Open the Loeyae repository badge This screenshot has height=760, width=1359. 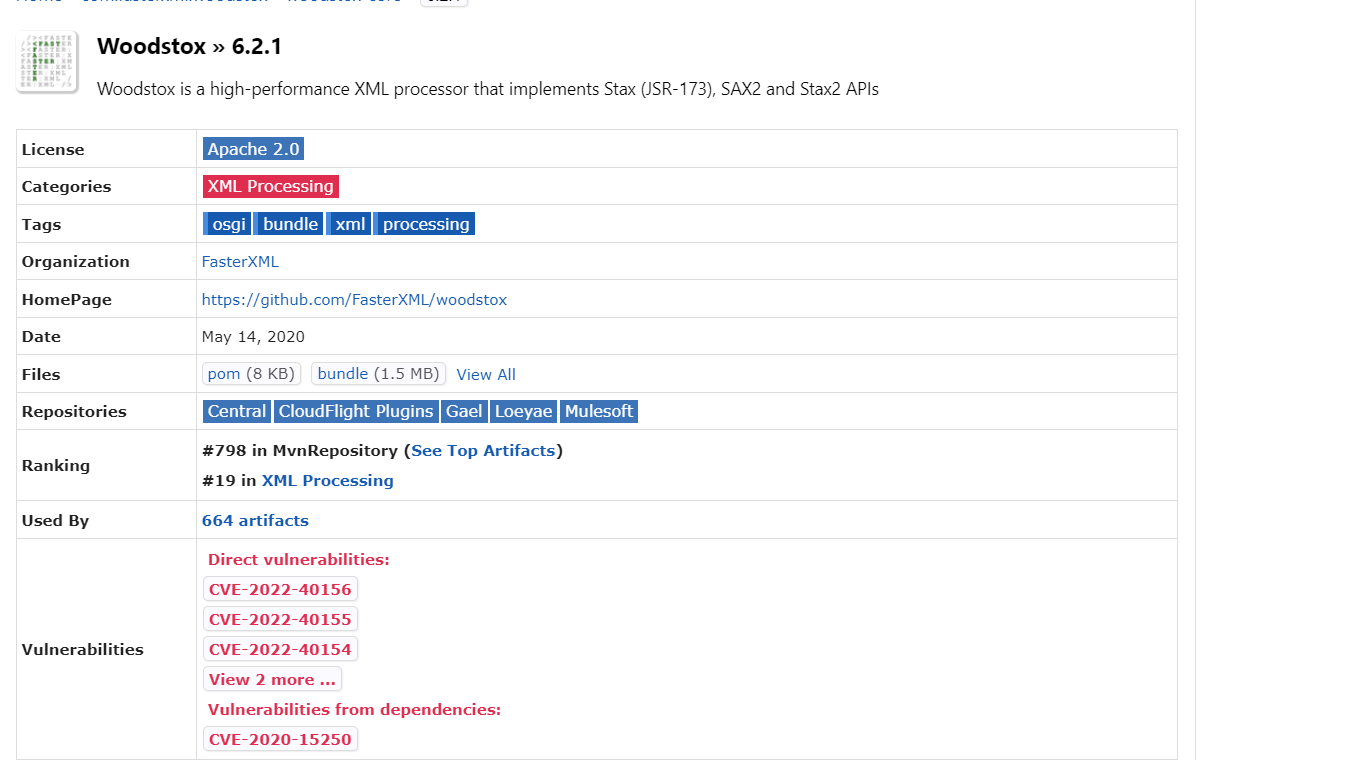[524, 411]
